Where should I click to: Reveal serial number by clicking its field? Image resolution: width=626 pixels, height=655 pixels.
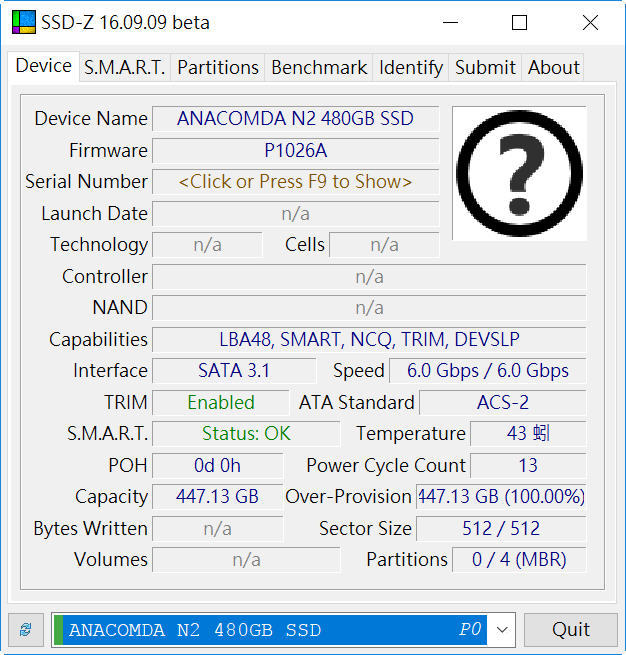295,182
